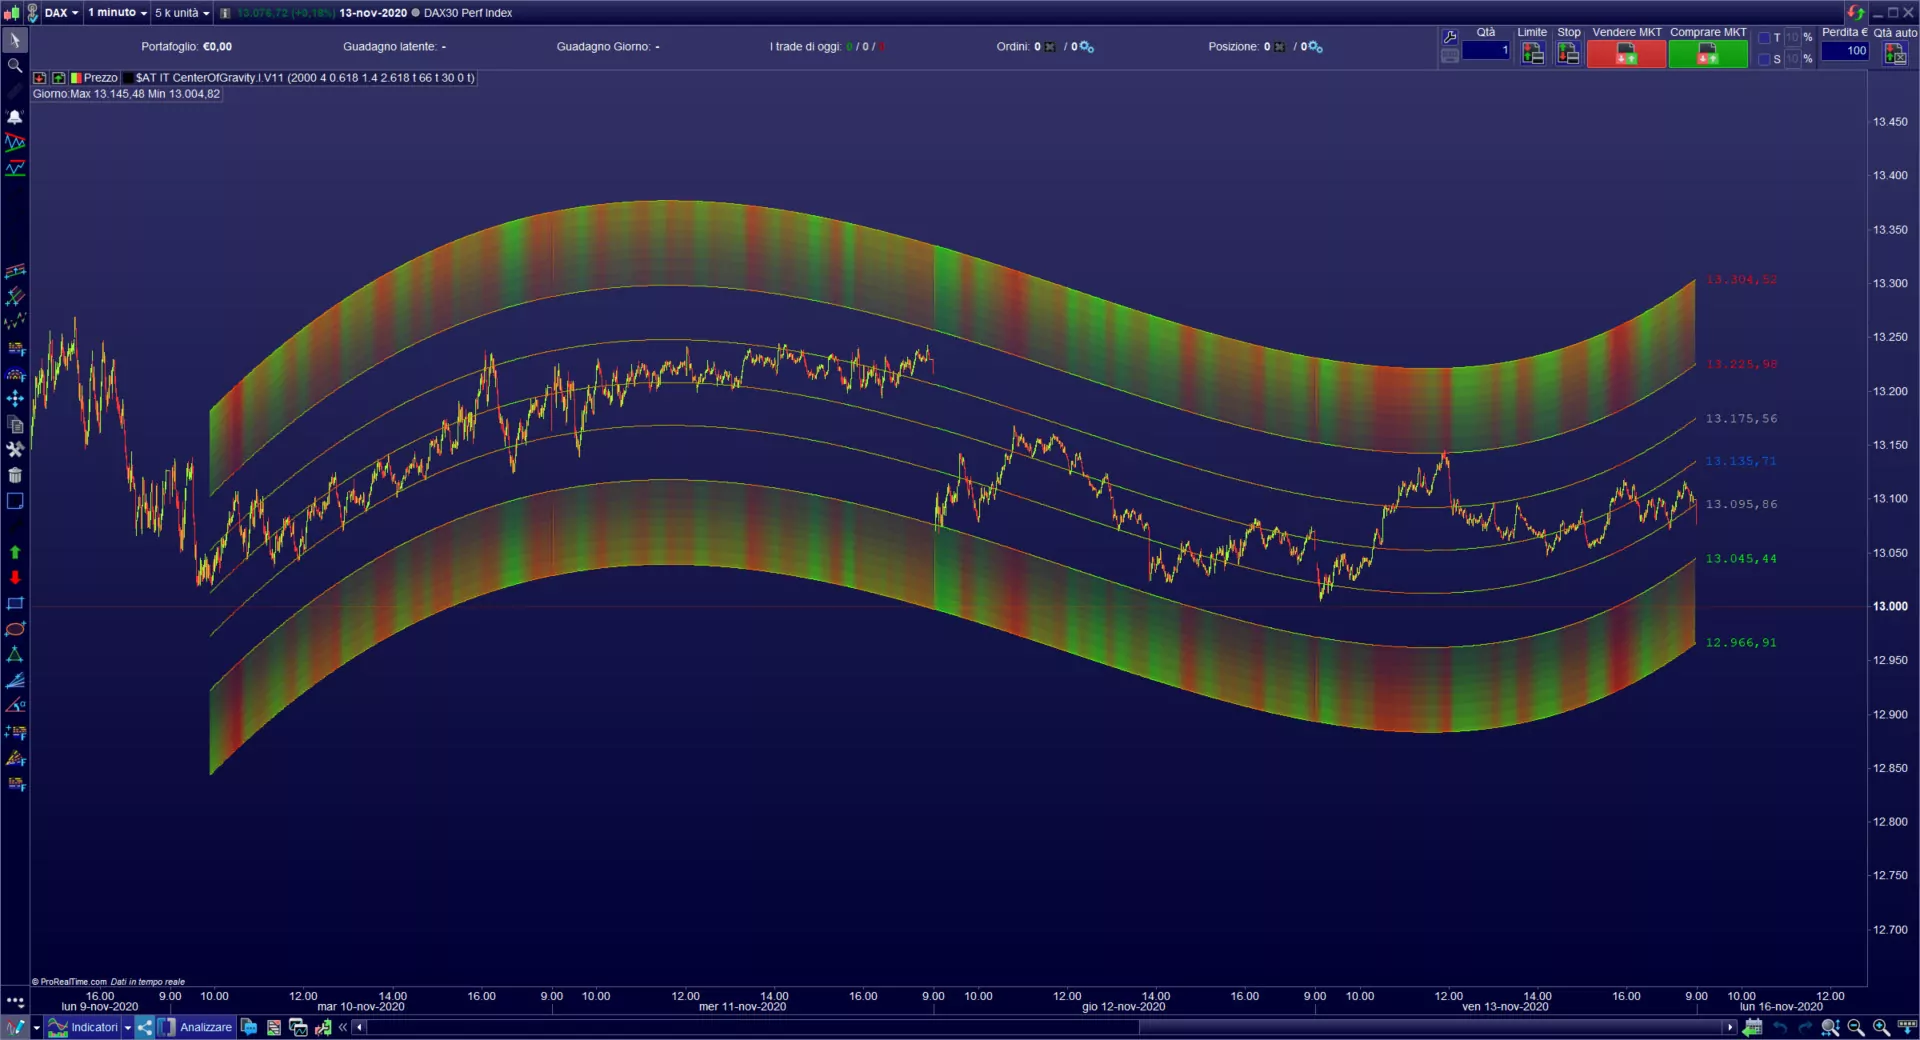Open position settings gear next to Posizione
The image size is (1920, 1040).
(x=1316, y=47)
